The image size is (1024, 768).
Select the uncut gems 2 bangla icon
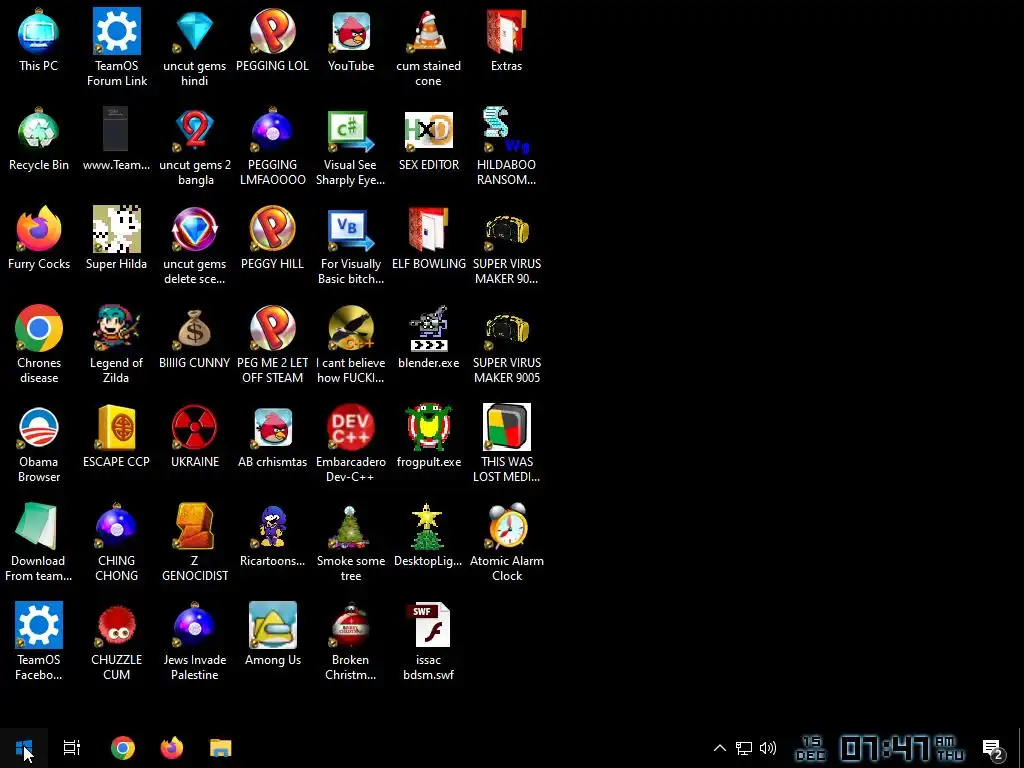[195, 146]
